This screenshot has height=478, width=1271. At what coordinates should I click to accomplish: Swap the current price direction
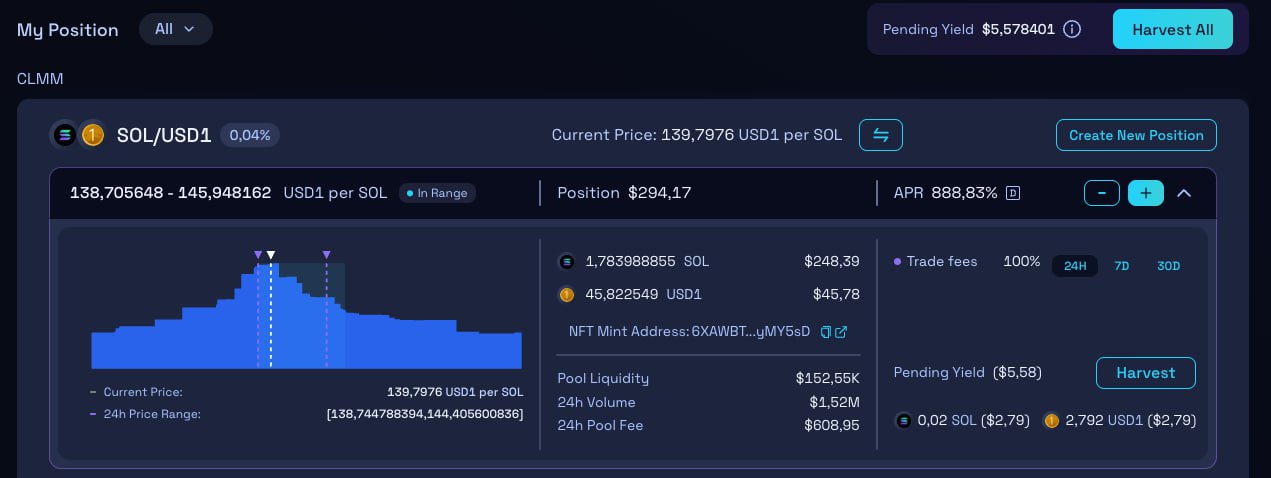[x=880, y=135]
